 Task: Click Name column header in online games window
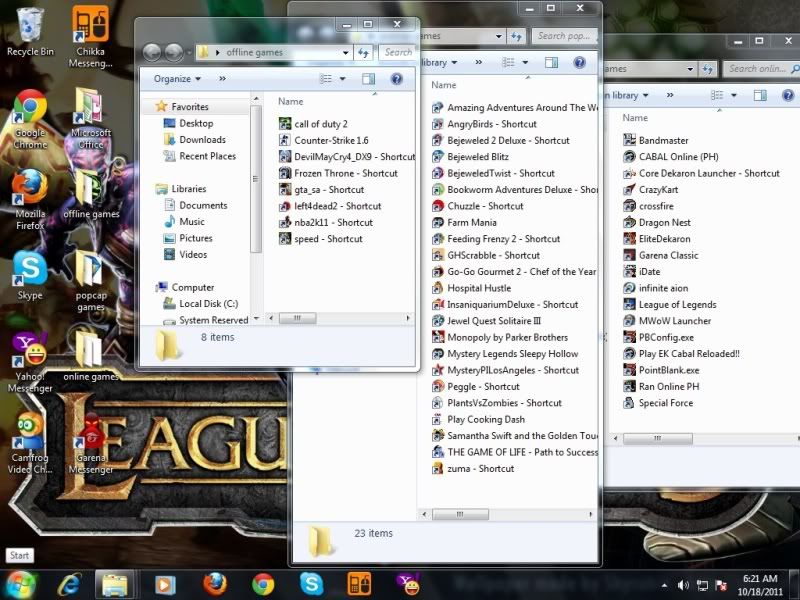635,118
